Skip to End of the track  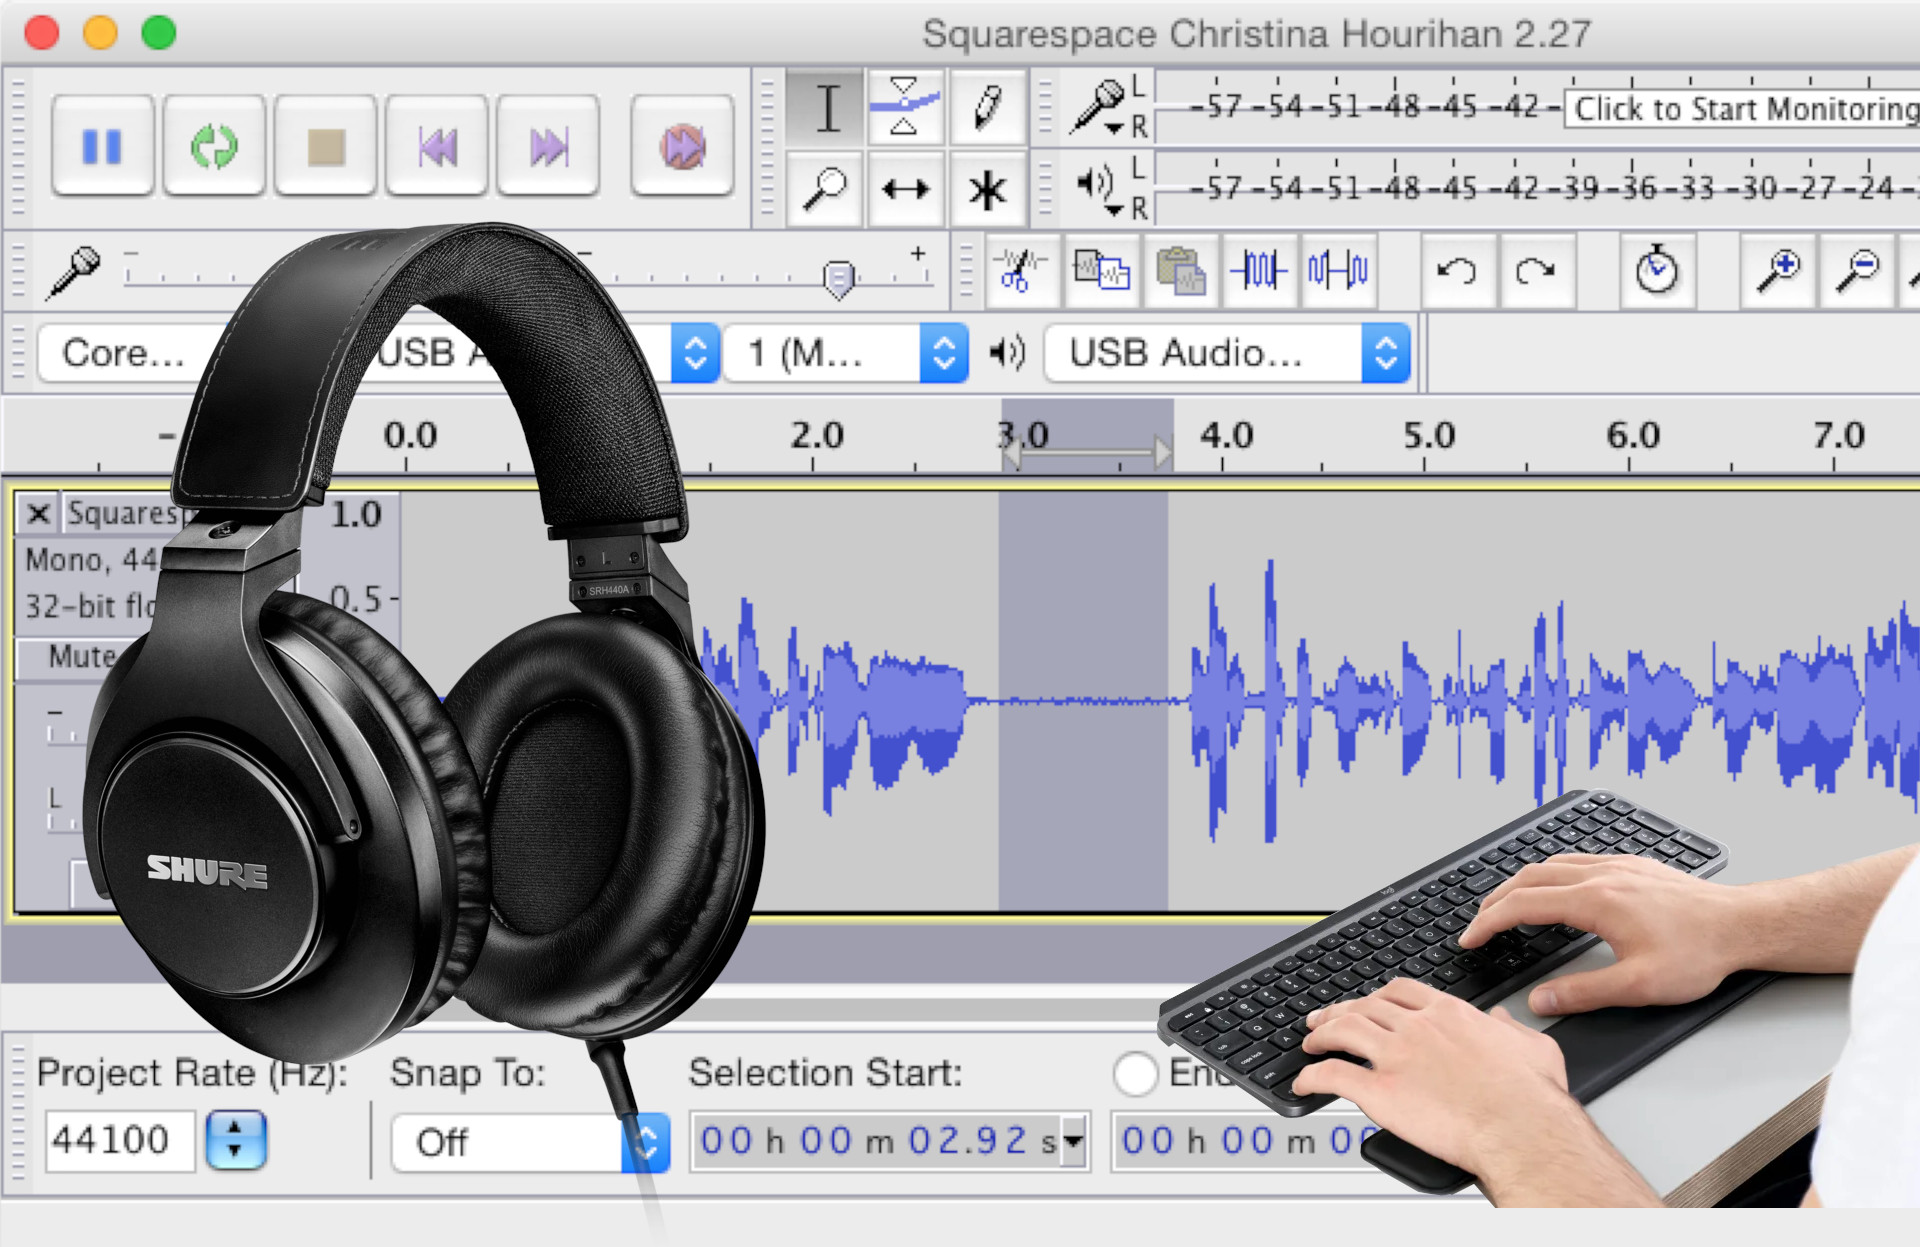[x=548, y=146]
